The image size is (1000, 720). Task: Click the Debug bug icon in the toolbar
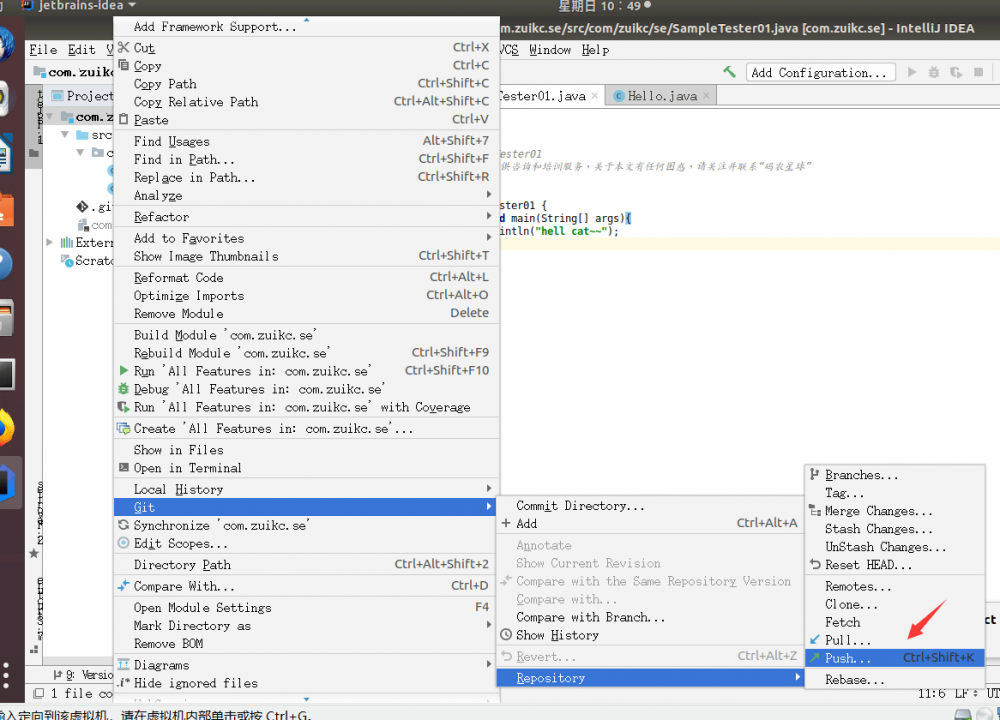pyautogui.click(x=933, y=72)
